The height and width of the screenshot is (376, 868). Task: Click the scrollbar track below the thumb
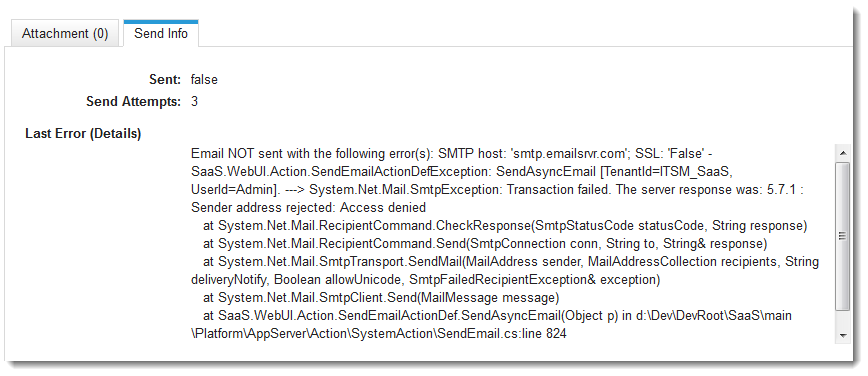click(x=842, y=320)
